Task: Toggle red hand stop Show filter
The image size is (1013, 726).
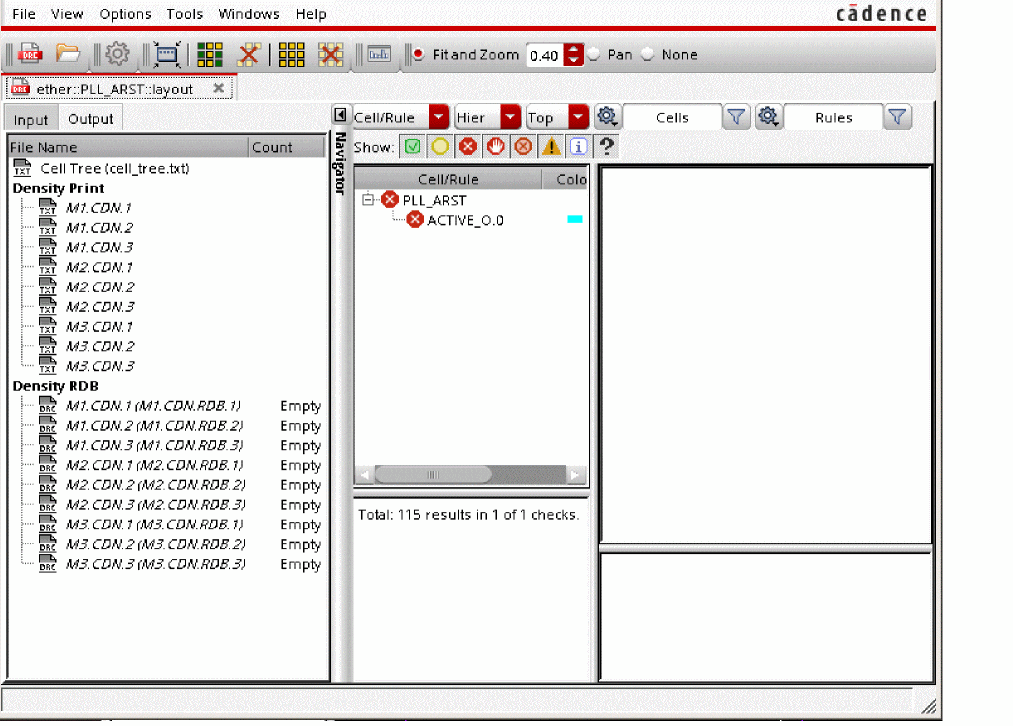Action: pyautogui.click(x=496, y=147)
